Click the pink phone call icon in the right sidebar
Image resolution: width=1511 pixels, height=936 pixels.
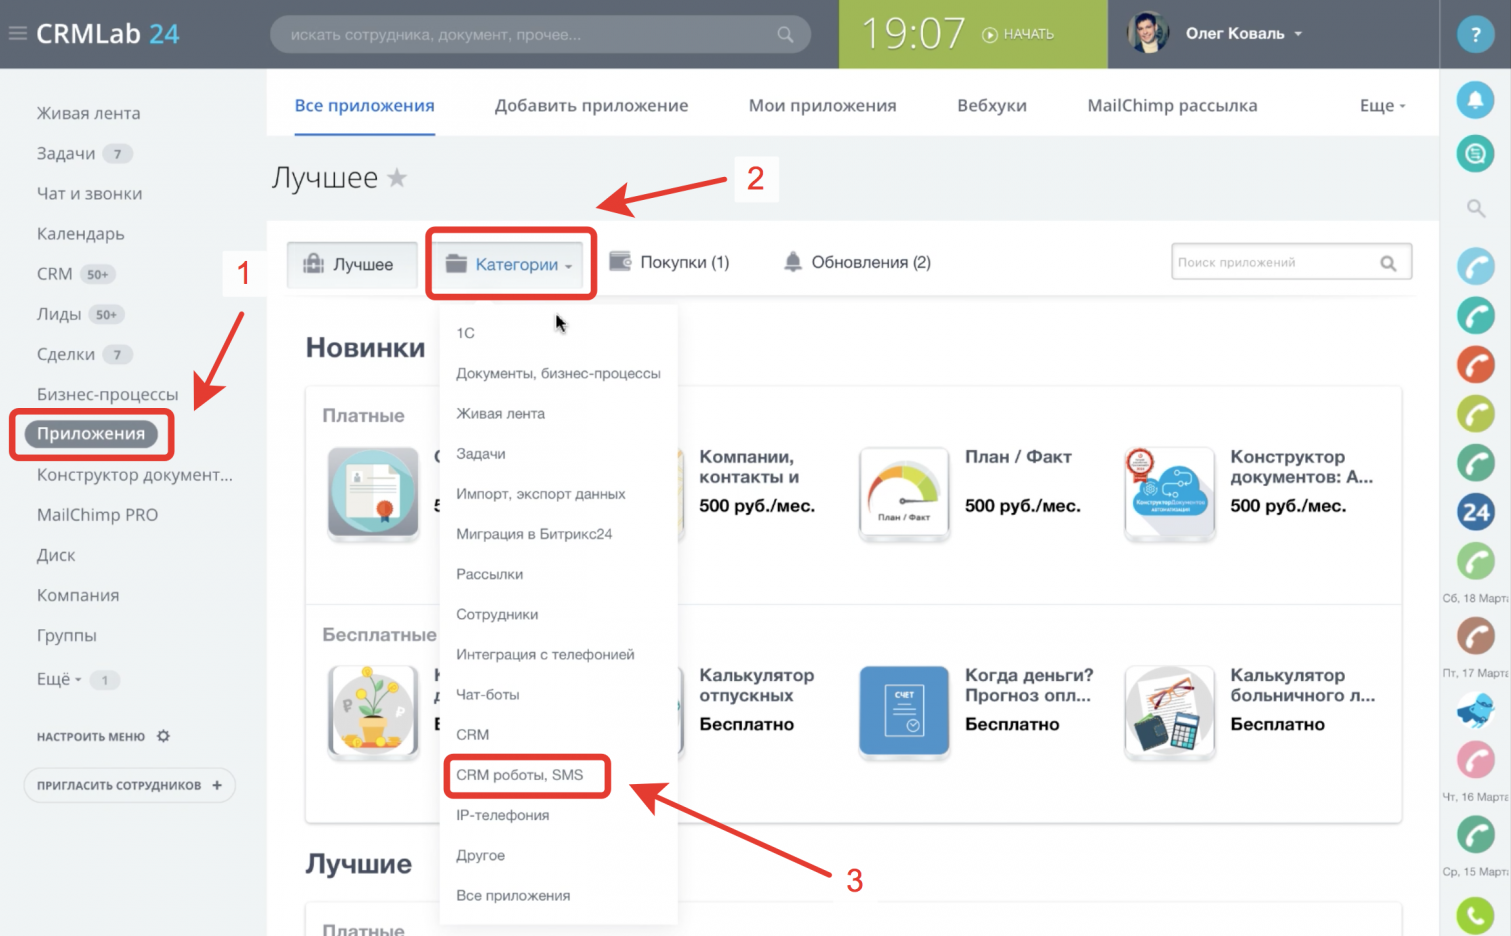tap(1475, 759)
